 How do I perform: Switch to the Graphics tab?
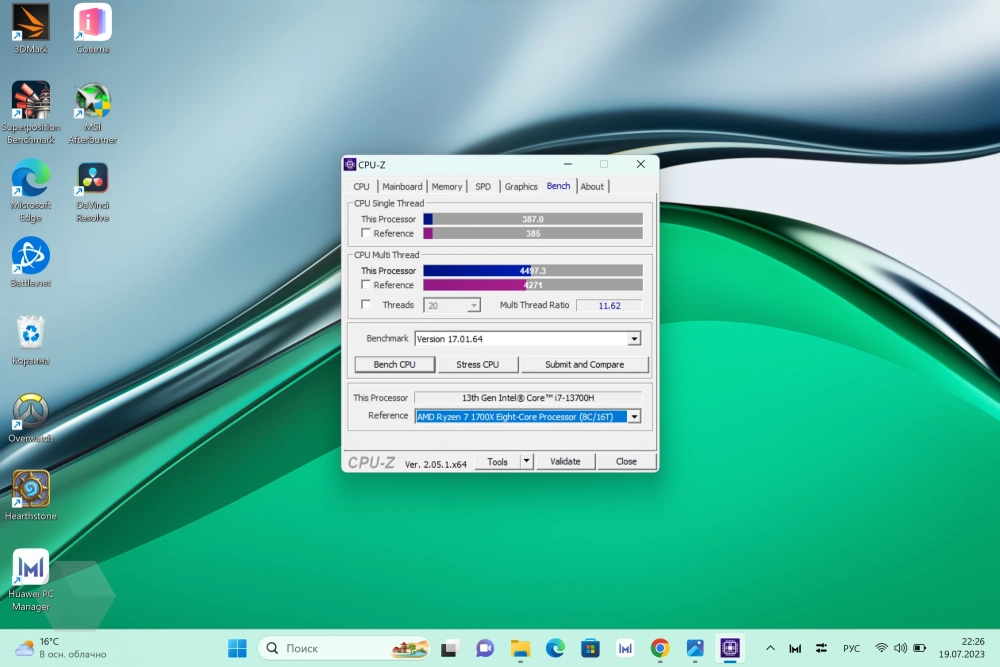tap(521, 186)
